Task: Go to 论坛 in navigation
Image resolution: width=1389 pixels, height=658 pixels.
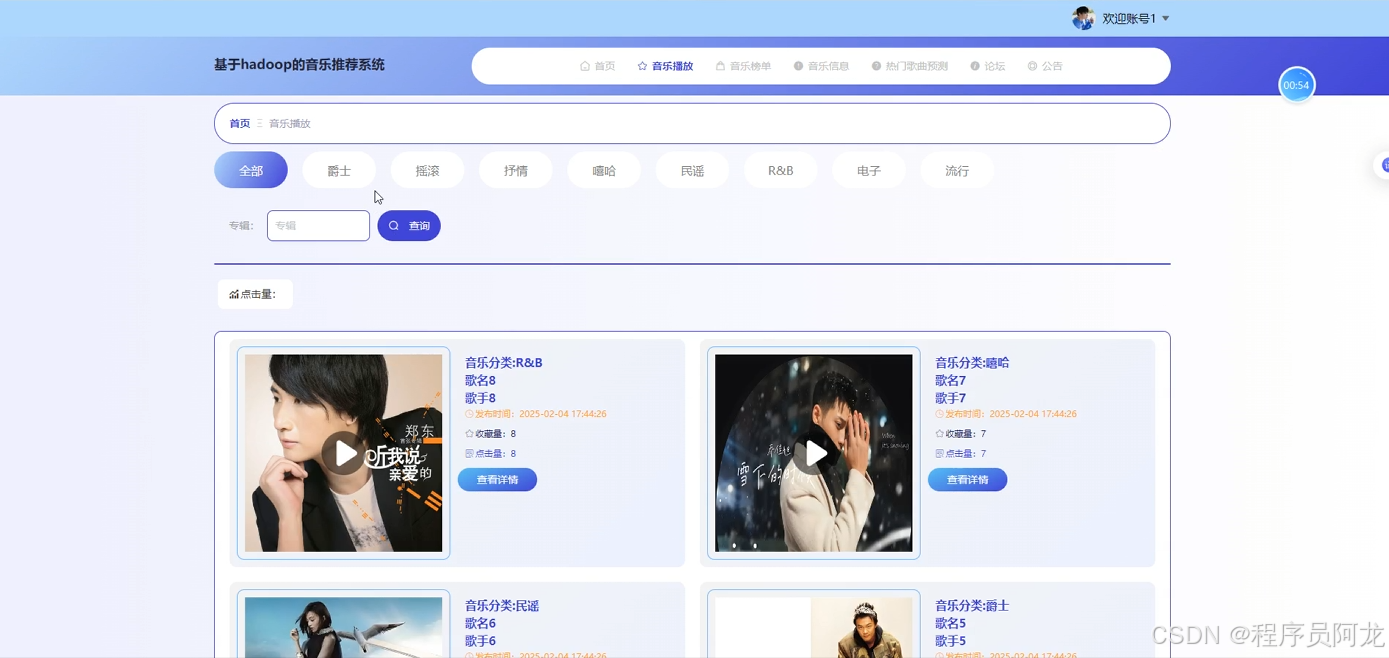Action: (x=987, y=66)
